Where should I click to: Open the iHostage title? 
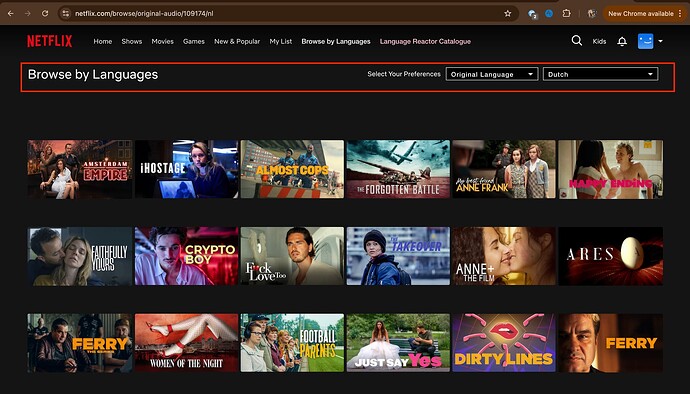coord(187,169)
